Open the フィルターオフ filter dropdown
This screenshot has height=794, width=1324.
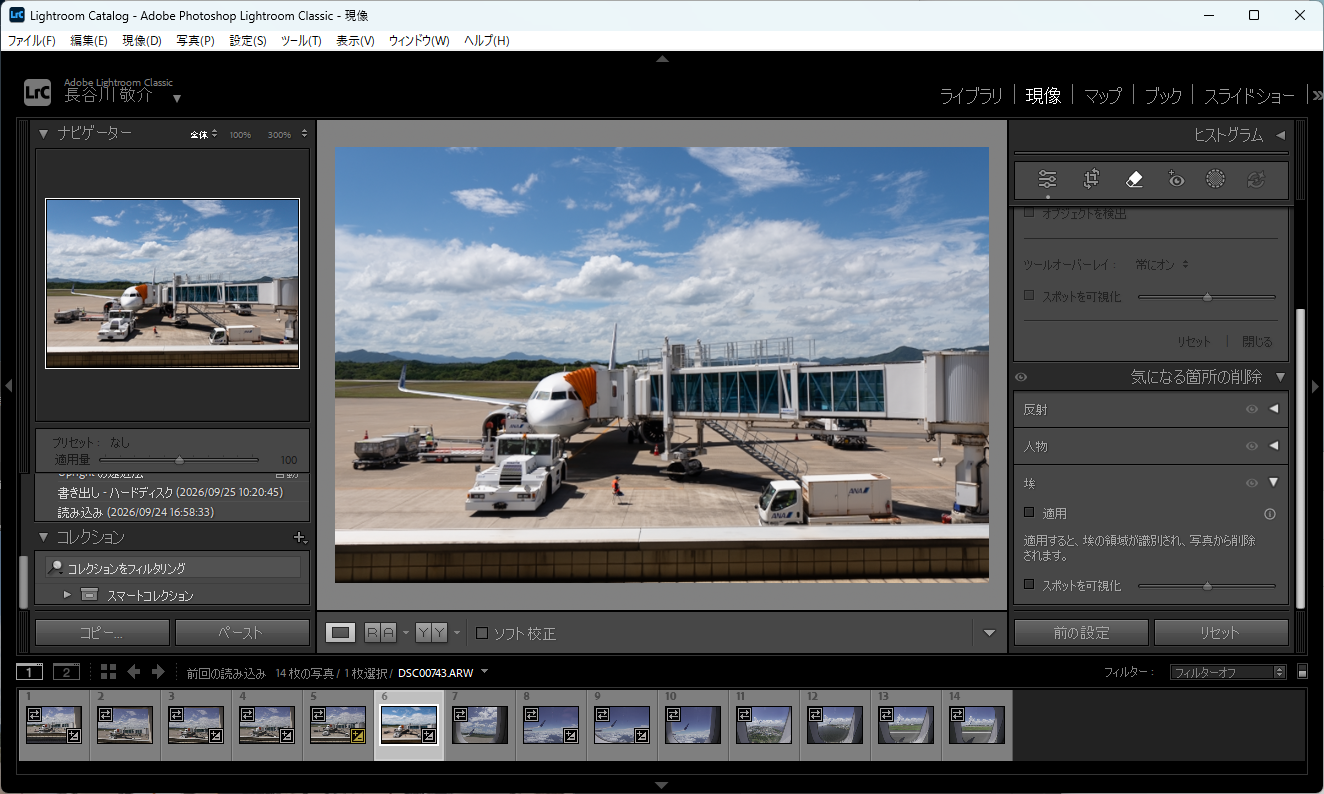pos(1228,672)
